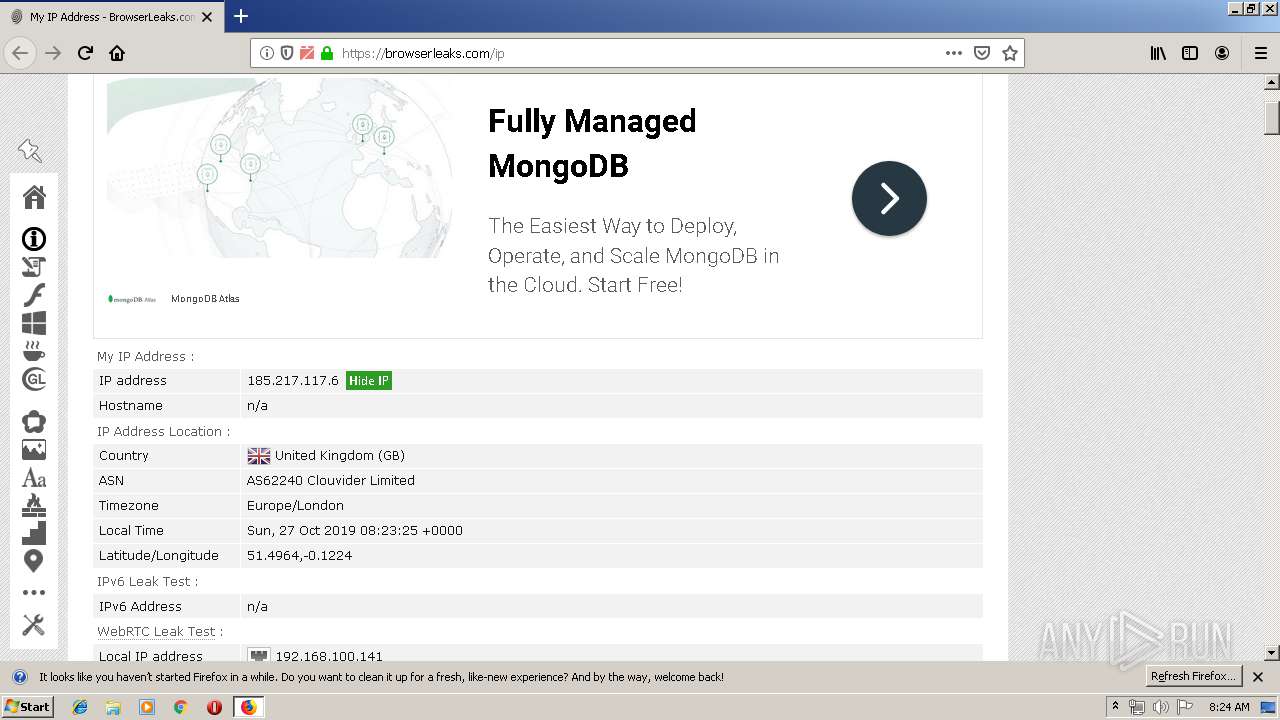Pin the BrowserLeaks sidebar with pushpin icon
Image resolution: width=1280 pixels, height=720 pixels.
point(30,151)
